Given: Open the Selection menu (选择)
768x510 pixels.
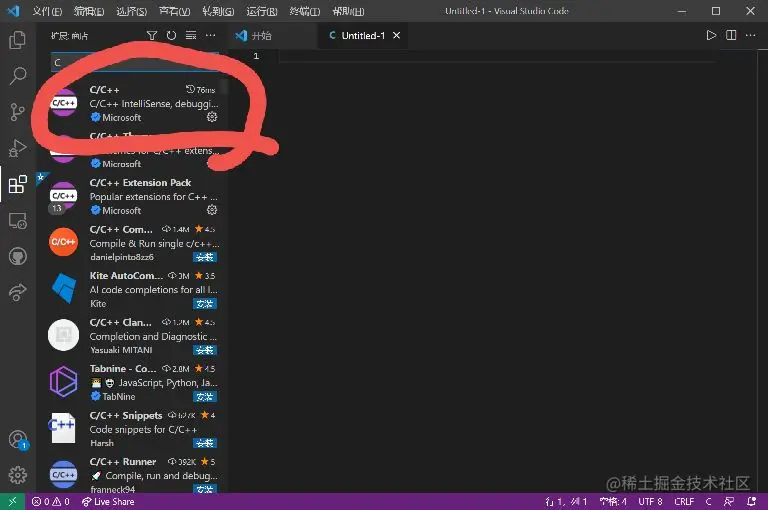Looking at the screenshot, I should 132,11.
